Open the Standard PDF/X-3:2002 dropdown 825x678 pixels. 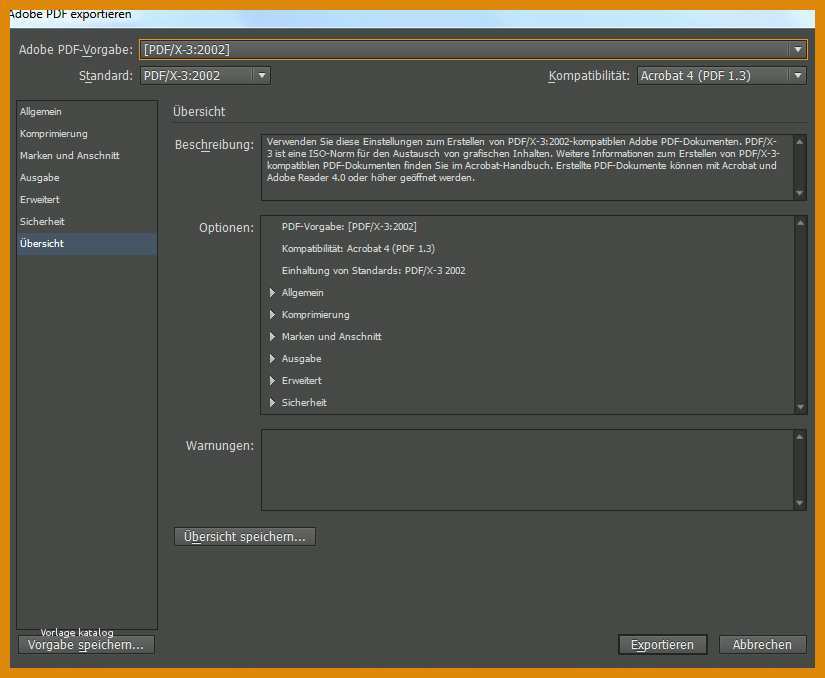coord(205,76)
